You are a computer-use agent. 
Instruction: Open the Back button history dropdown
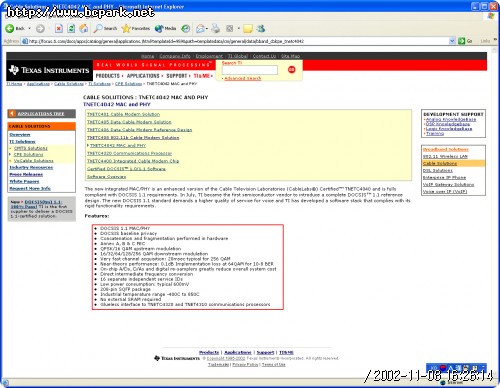pyautogui.click(x=29, y=29)
